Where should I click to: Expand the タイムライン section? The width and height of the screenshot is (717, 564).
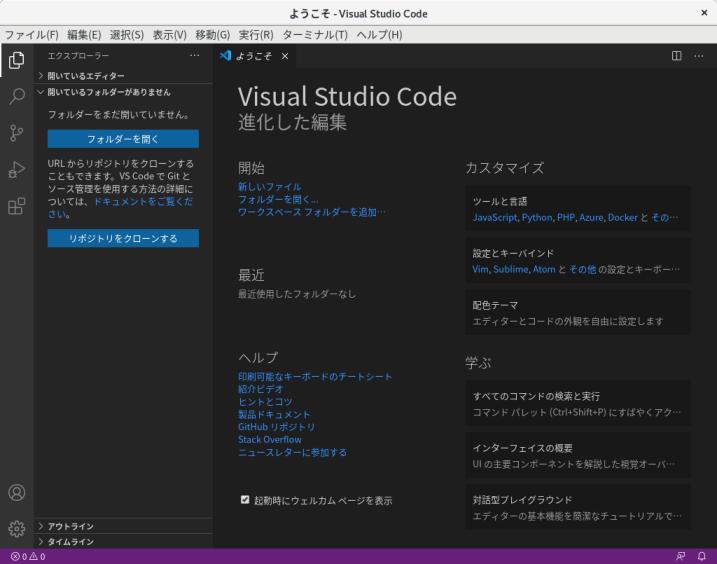123,542
